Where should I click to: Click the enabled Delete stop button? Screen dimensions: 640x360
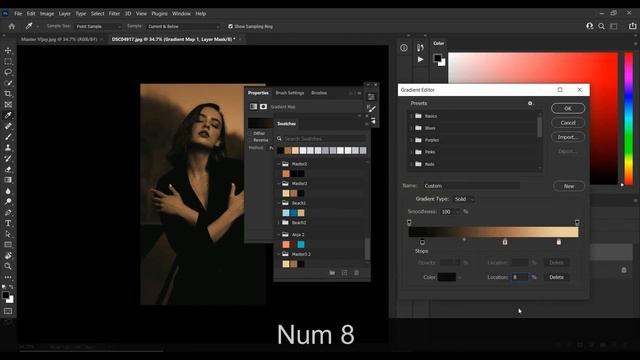pos(556,277)
